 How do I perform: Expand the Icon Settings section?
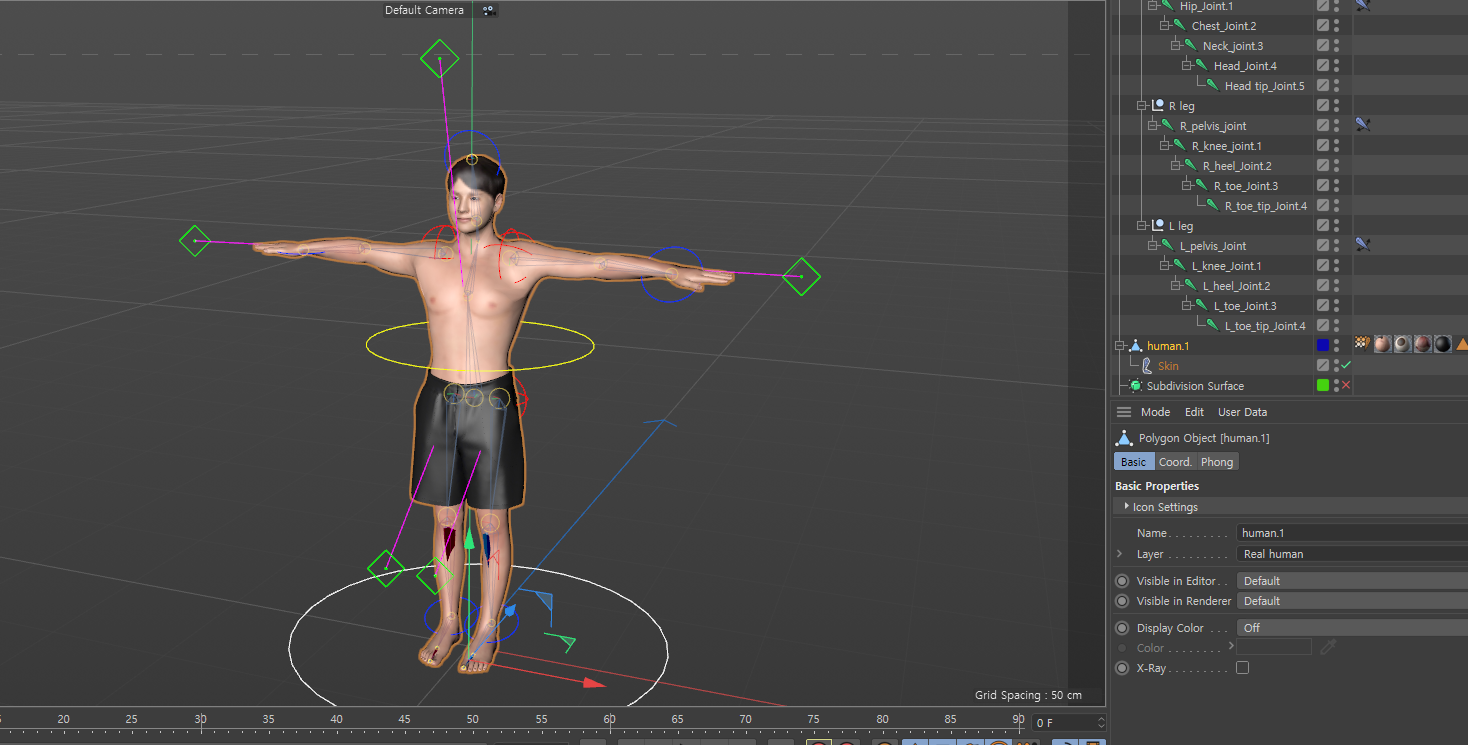pos(1127,506)
